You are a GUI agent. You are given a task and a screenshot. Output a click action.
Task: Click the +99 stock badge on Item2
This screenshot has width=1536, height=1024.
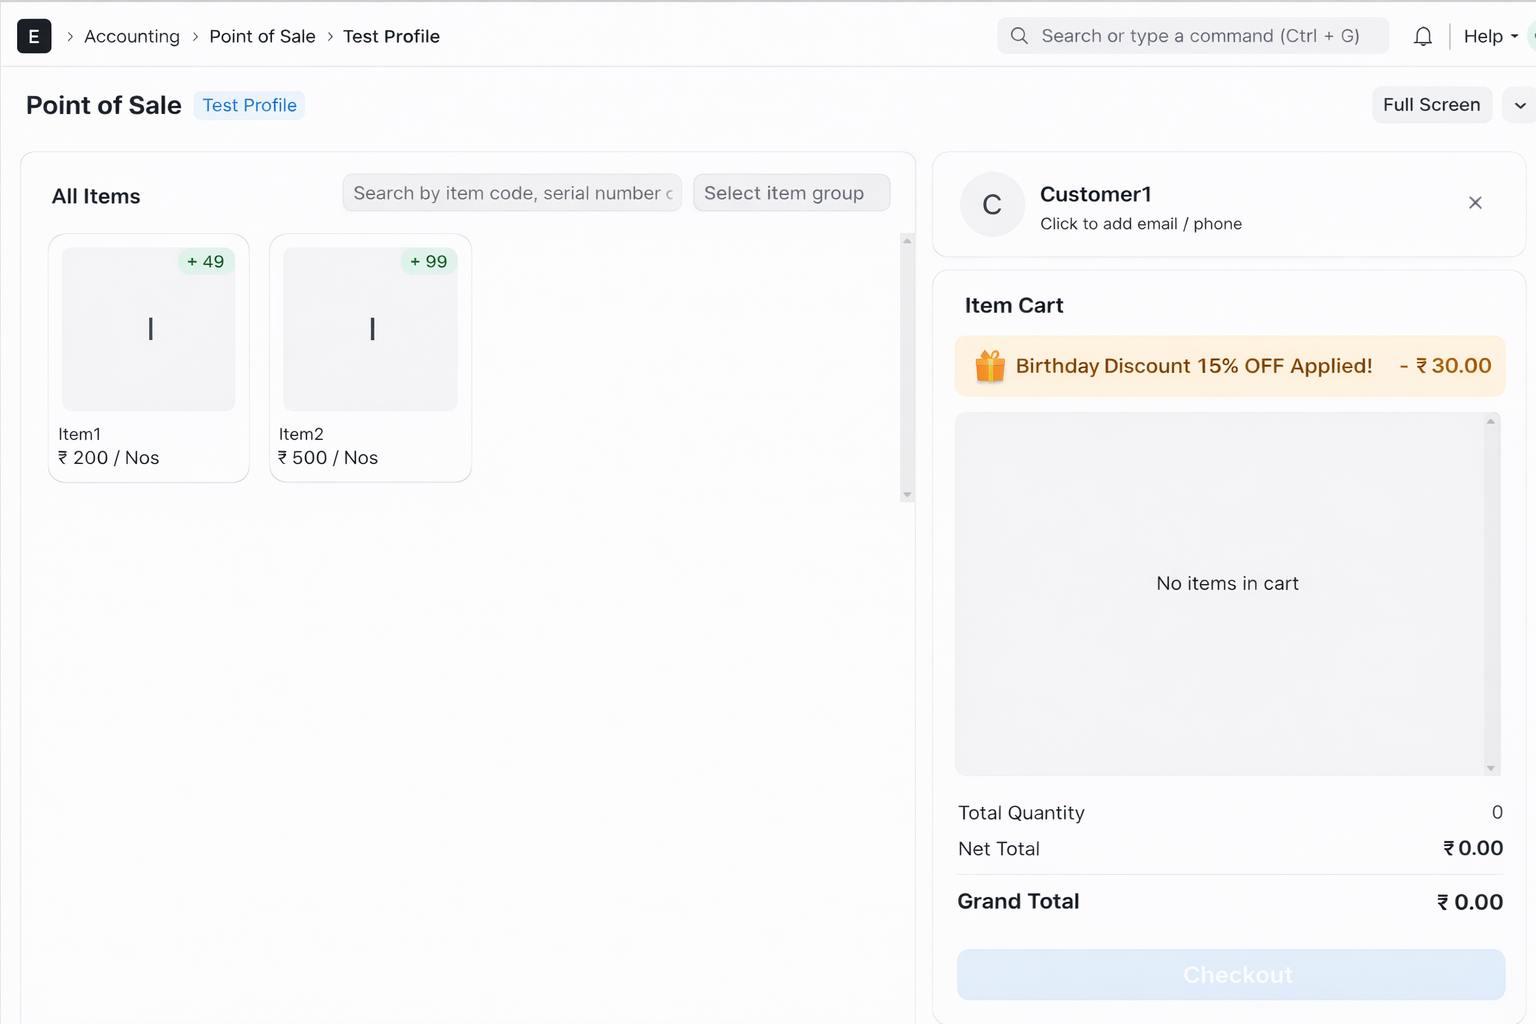[429, 261]
